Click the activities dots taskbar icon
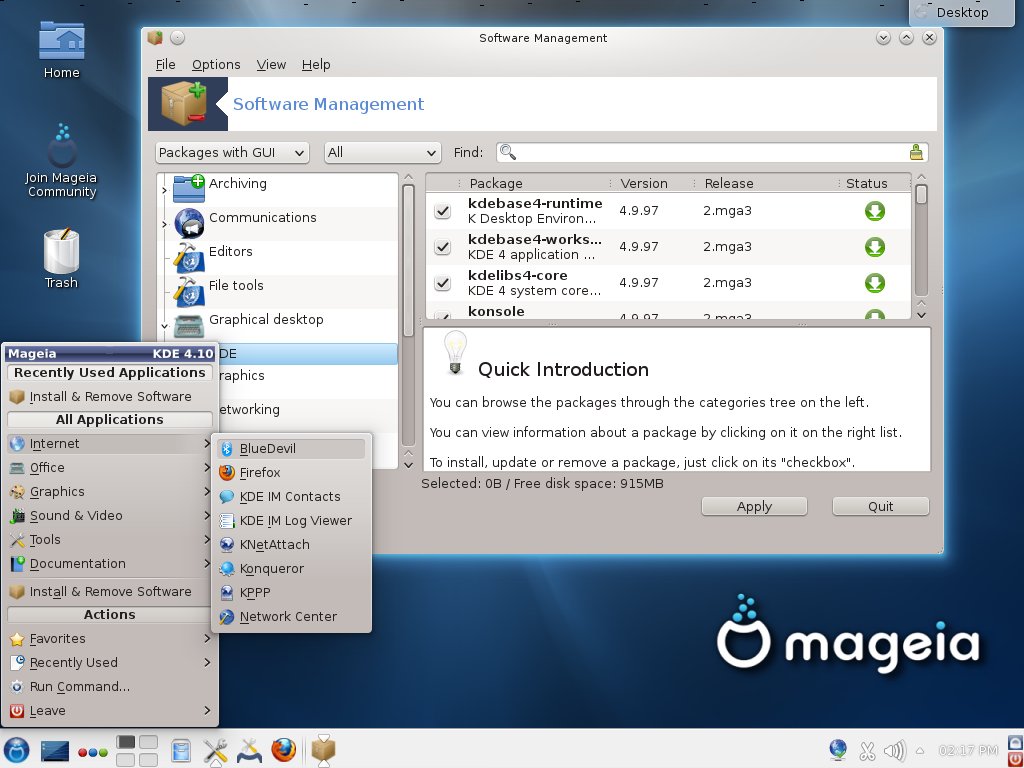This screenshot has width=1024, height=768. (93, 752)
